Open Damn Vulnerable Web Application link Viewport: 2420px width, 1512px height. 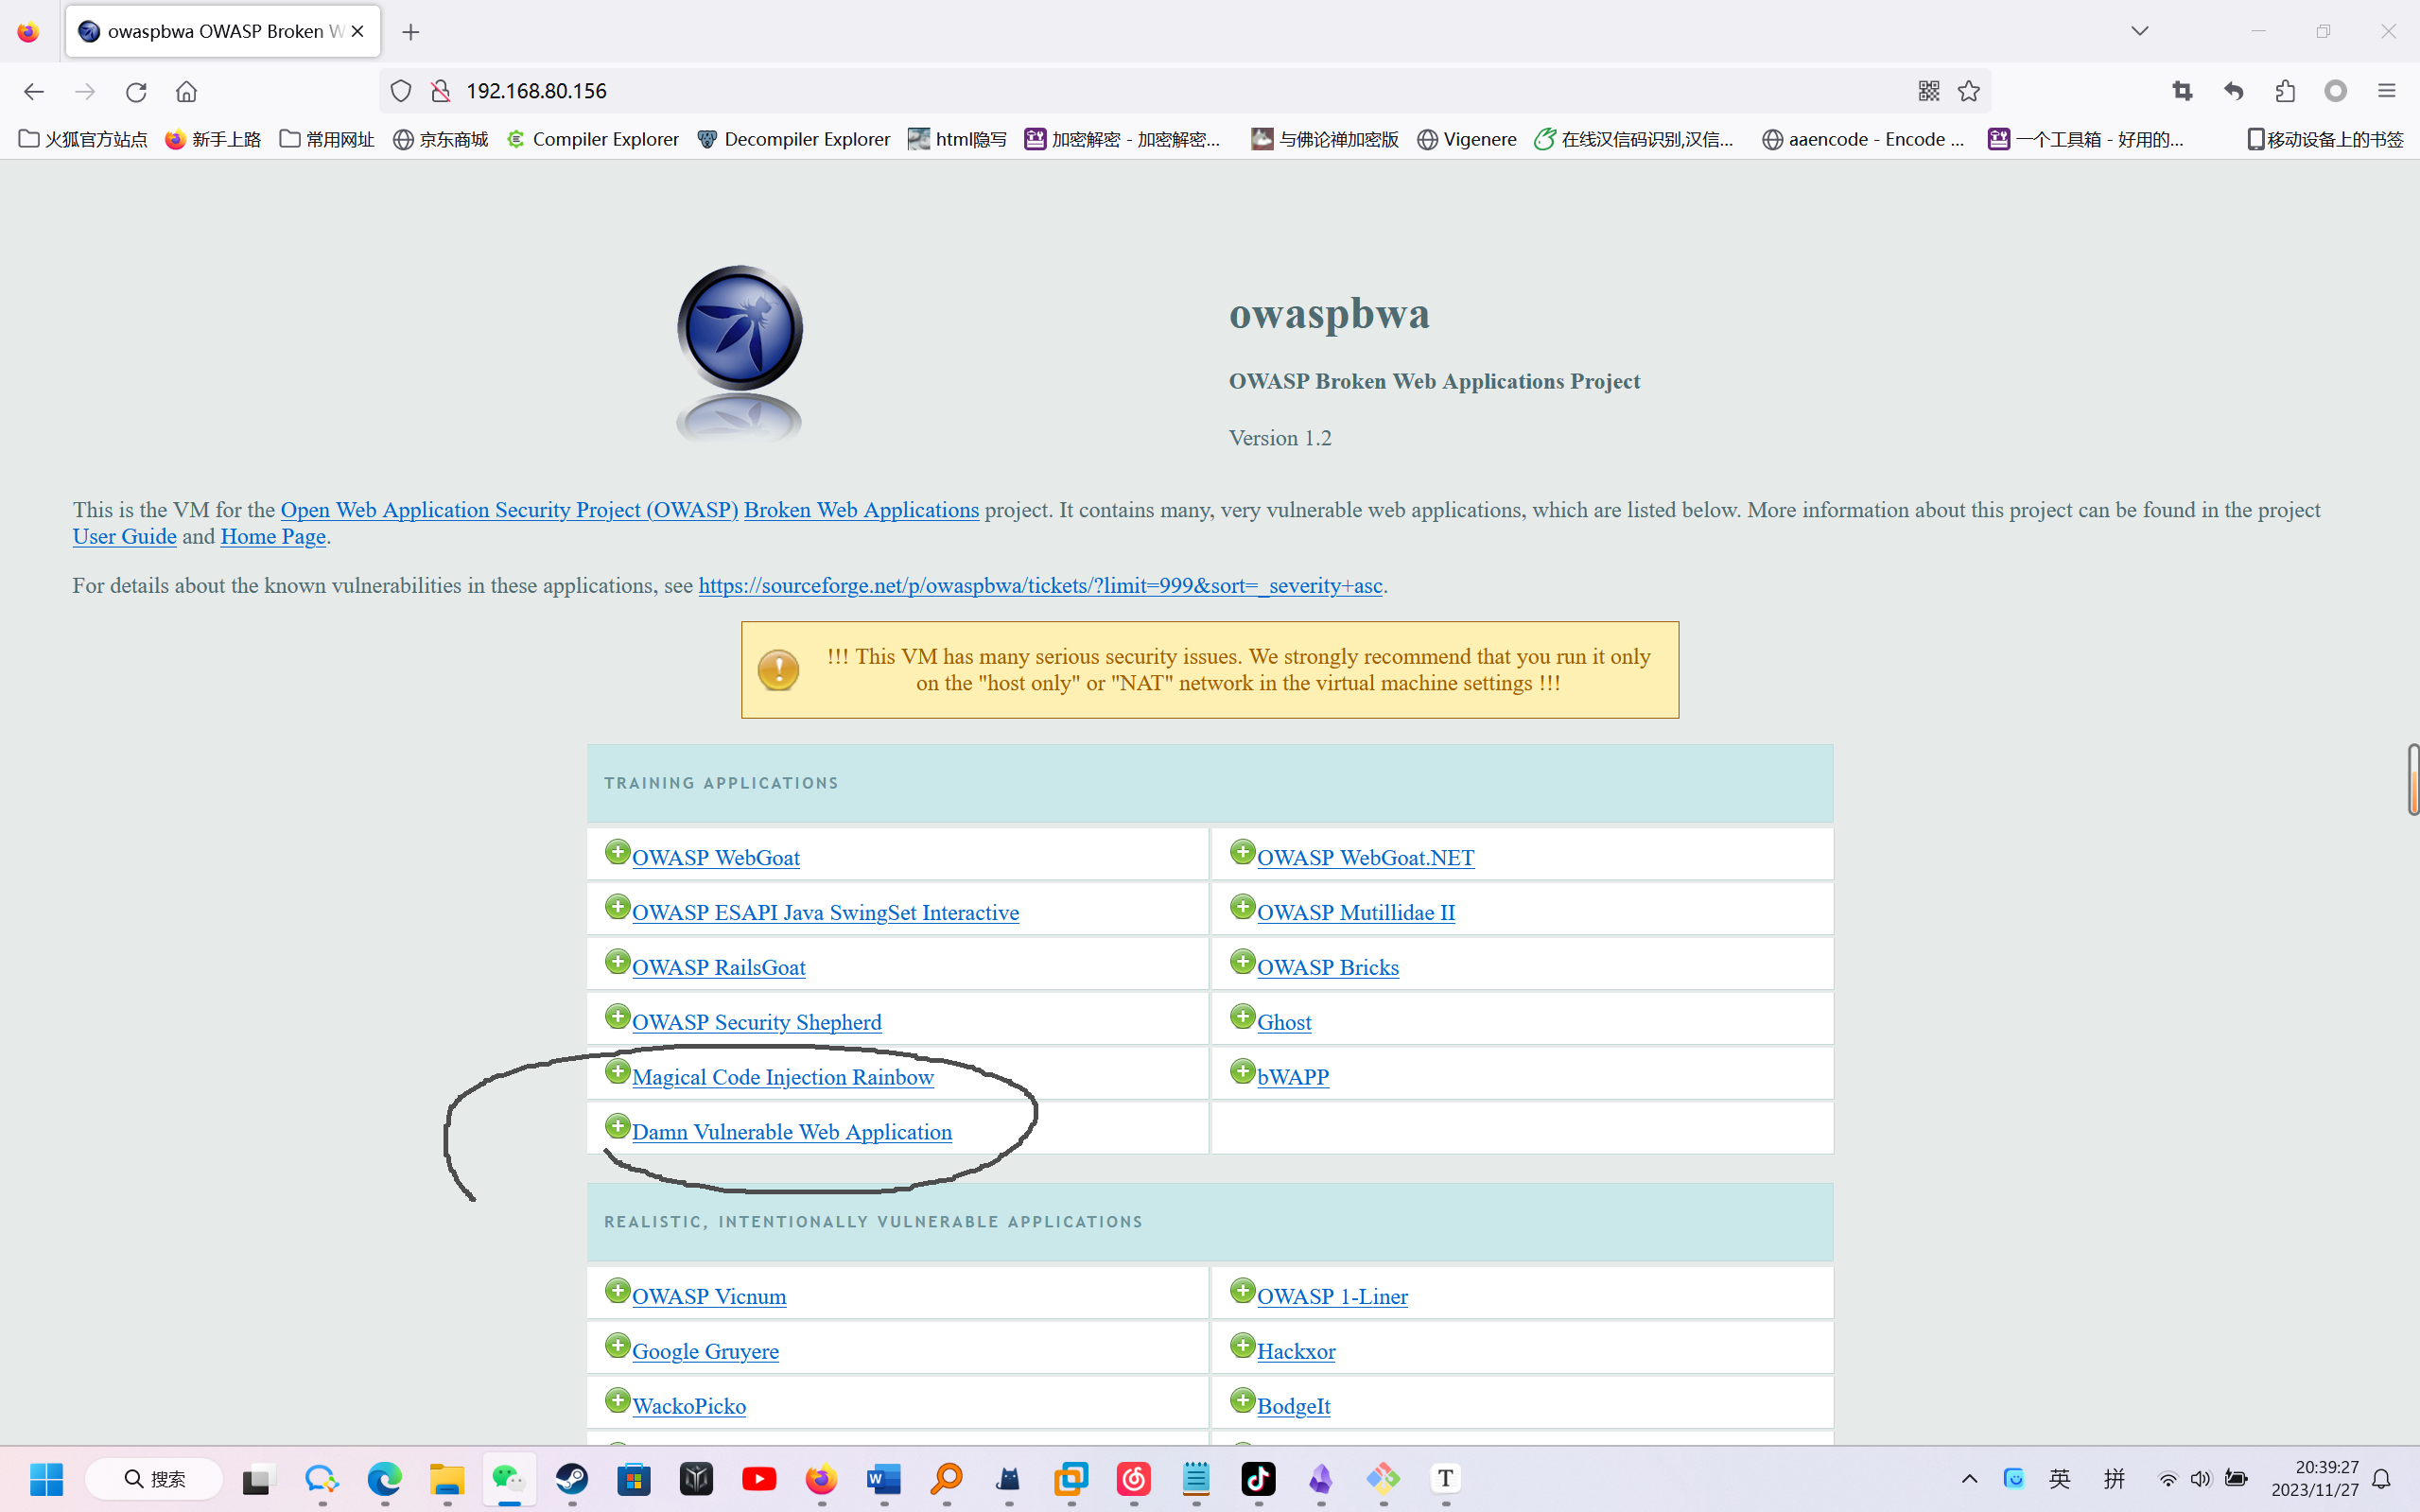click(x=792, y=1133)
